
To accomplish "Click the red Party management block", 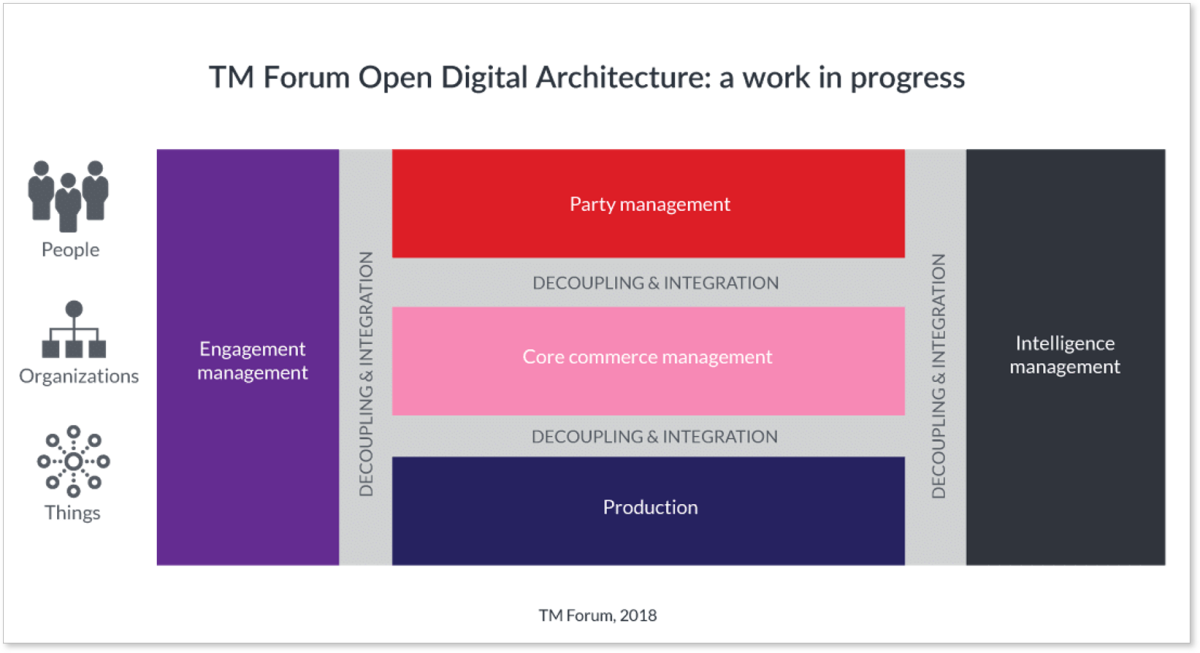I will click(x=648, y=204).
